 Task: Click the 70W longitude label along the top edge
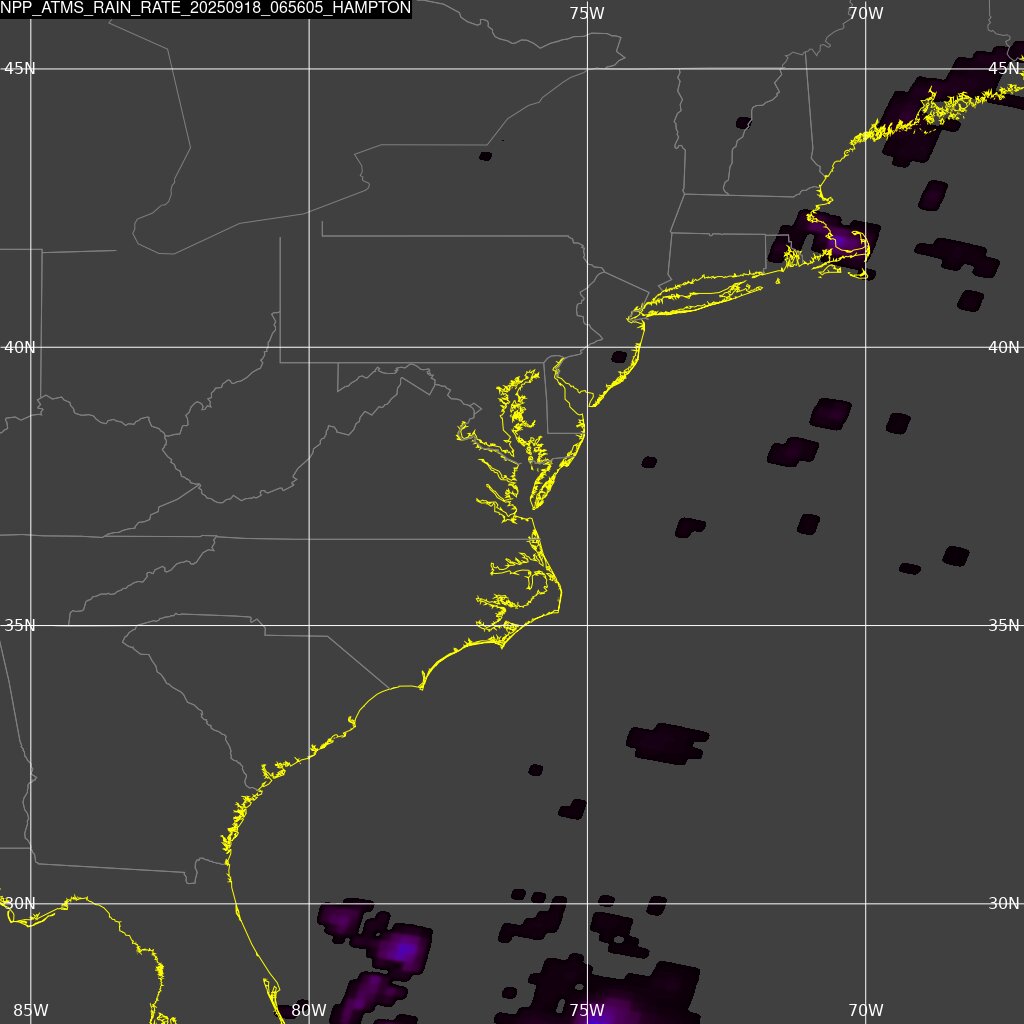pos(866,13)
